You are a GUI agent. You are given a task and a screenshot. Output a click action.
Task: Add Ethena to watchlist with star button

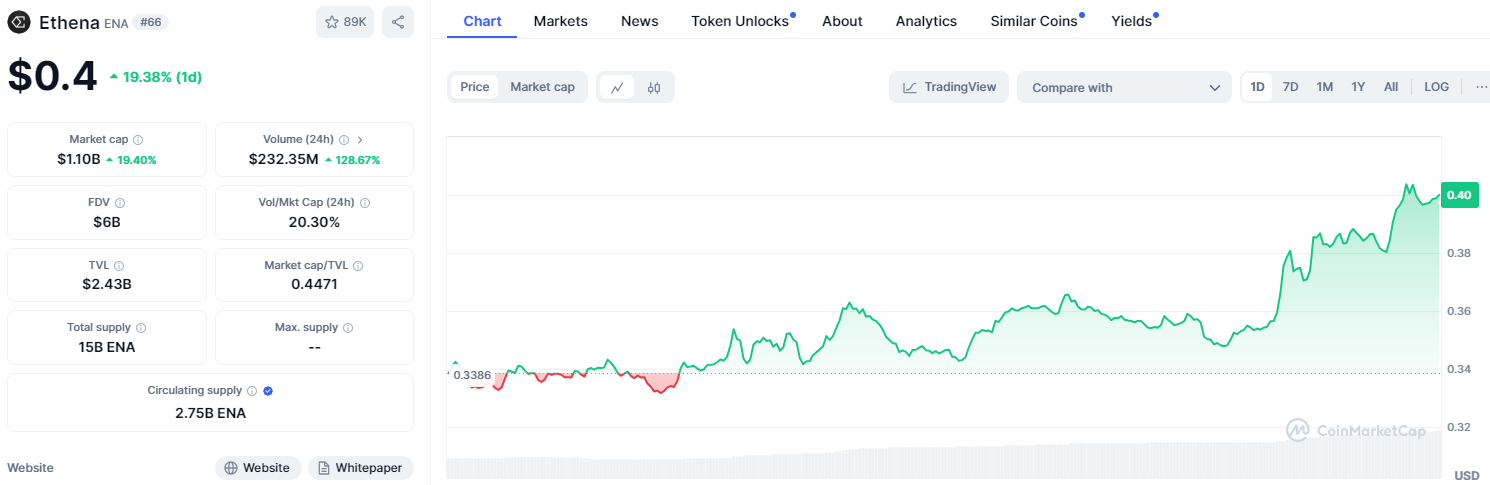(x=345, y=22)
